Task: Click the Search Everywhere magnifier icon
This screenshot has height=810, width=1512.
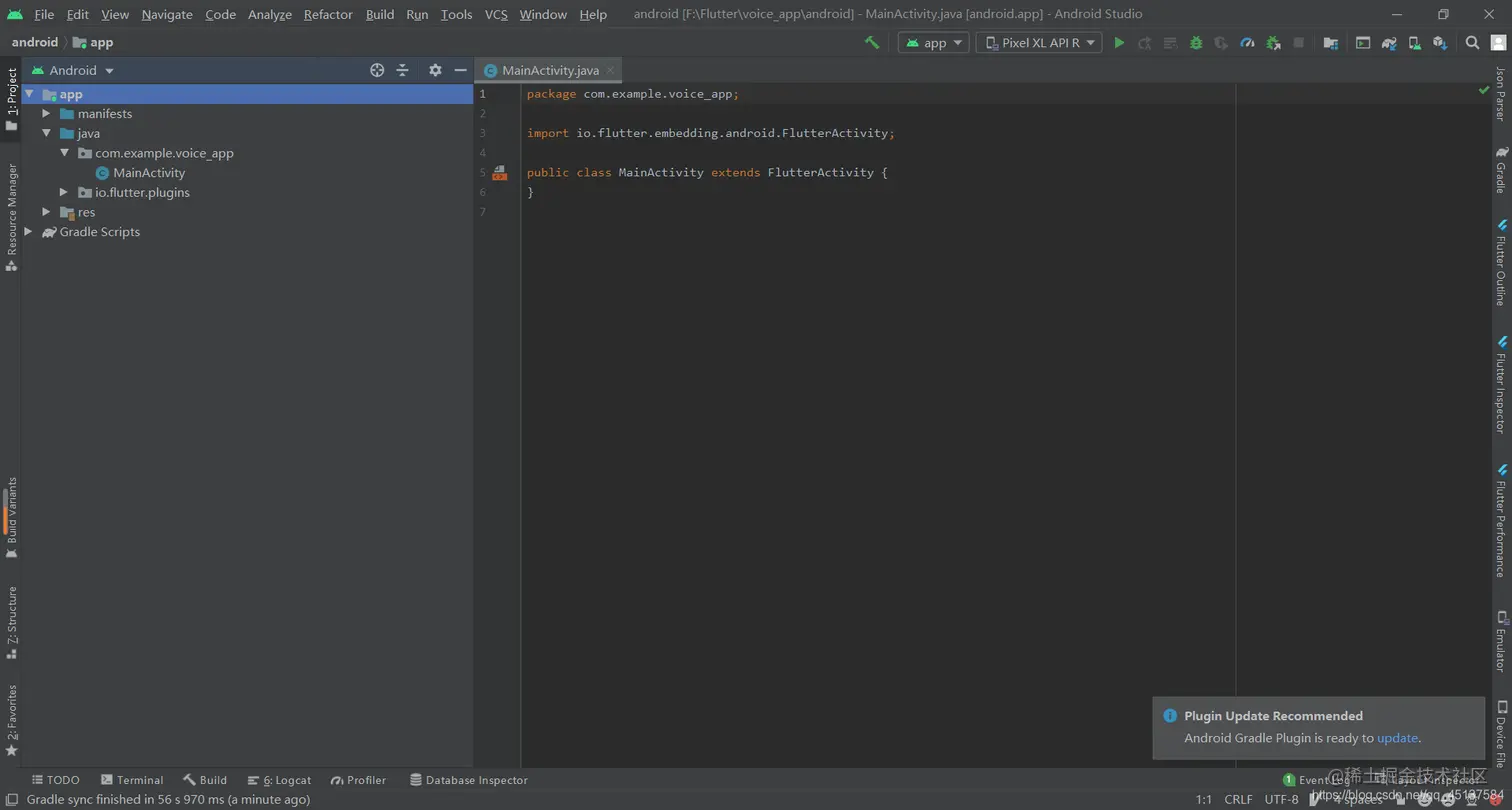Action: pos(1472,42)
